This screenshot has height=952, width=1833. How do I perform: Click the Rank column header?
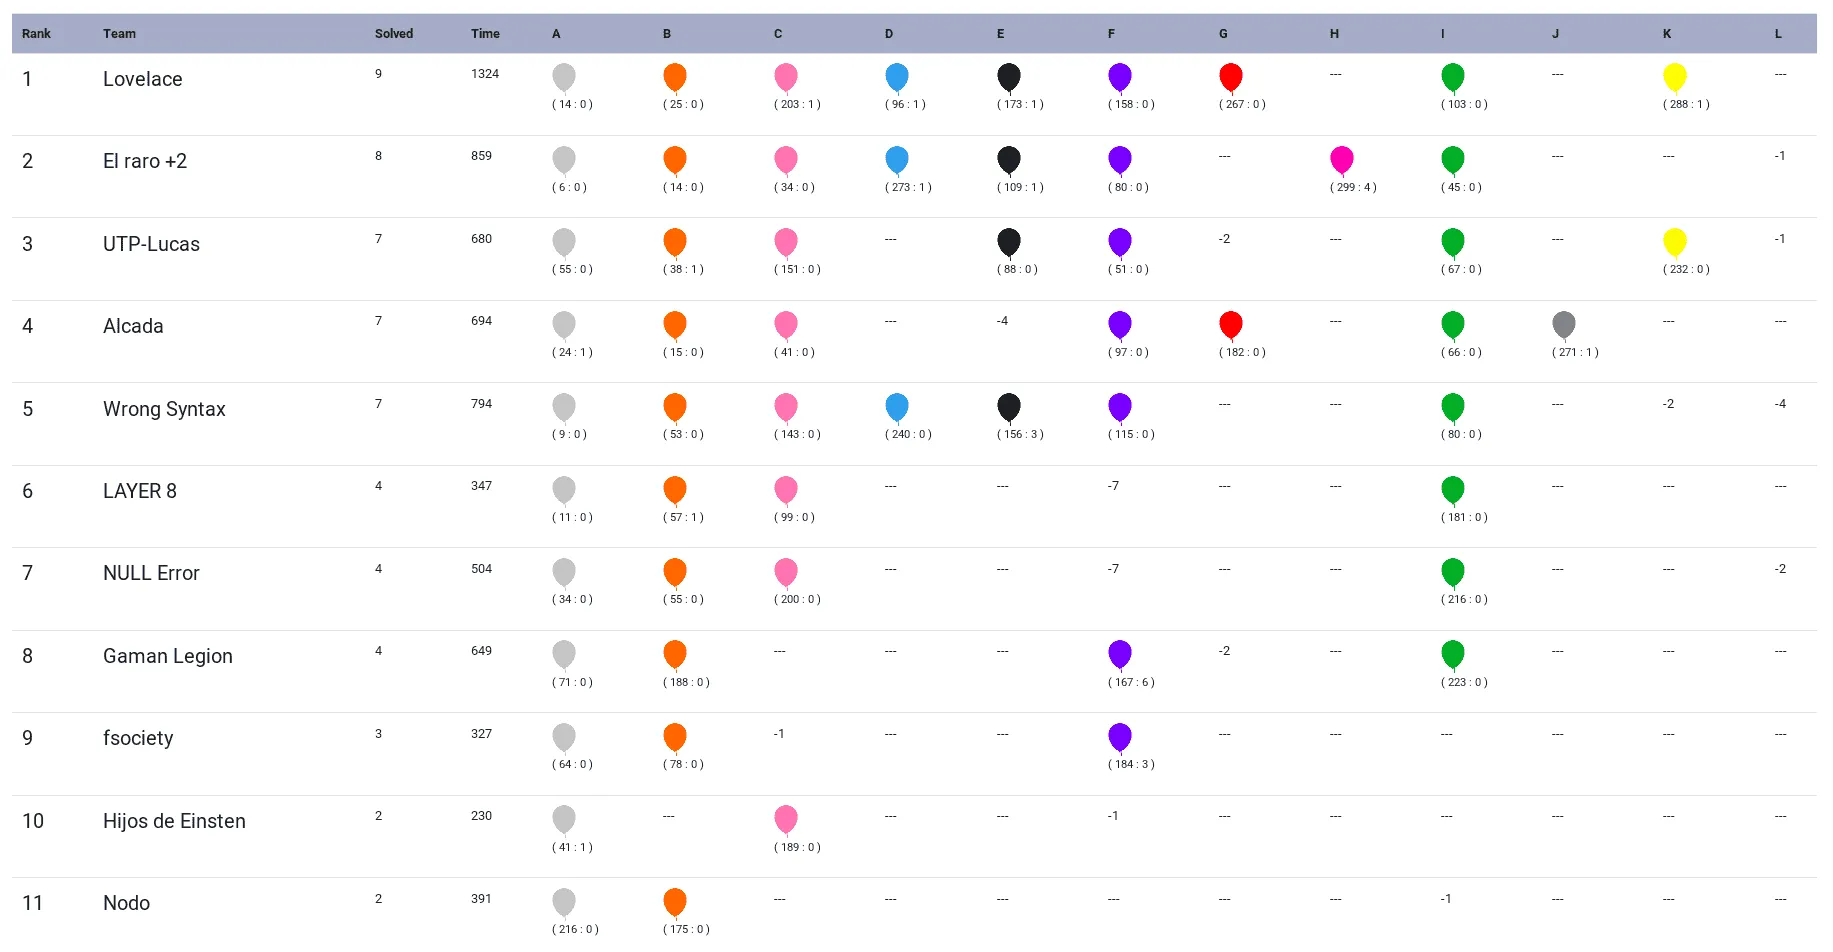coord(36,34)
